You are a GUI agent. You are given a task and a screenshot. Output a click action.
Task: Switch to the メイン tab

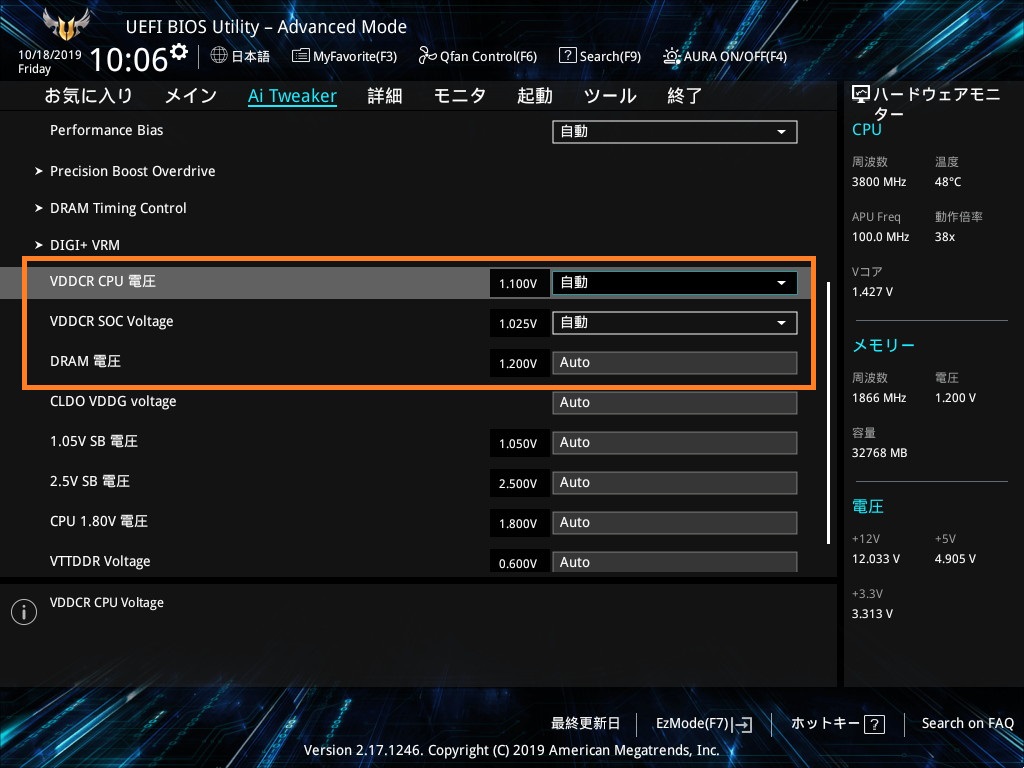pyautogui.click(x=191, y=96)
